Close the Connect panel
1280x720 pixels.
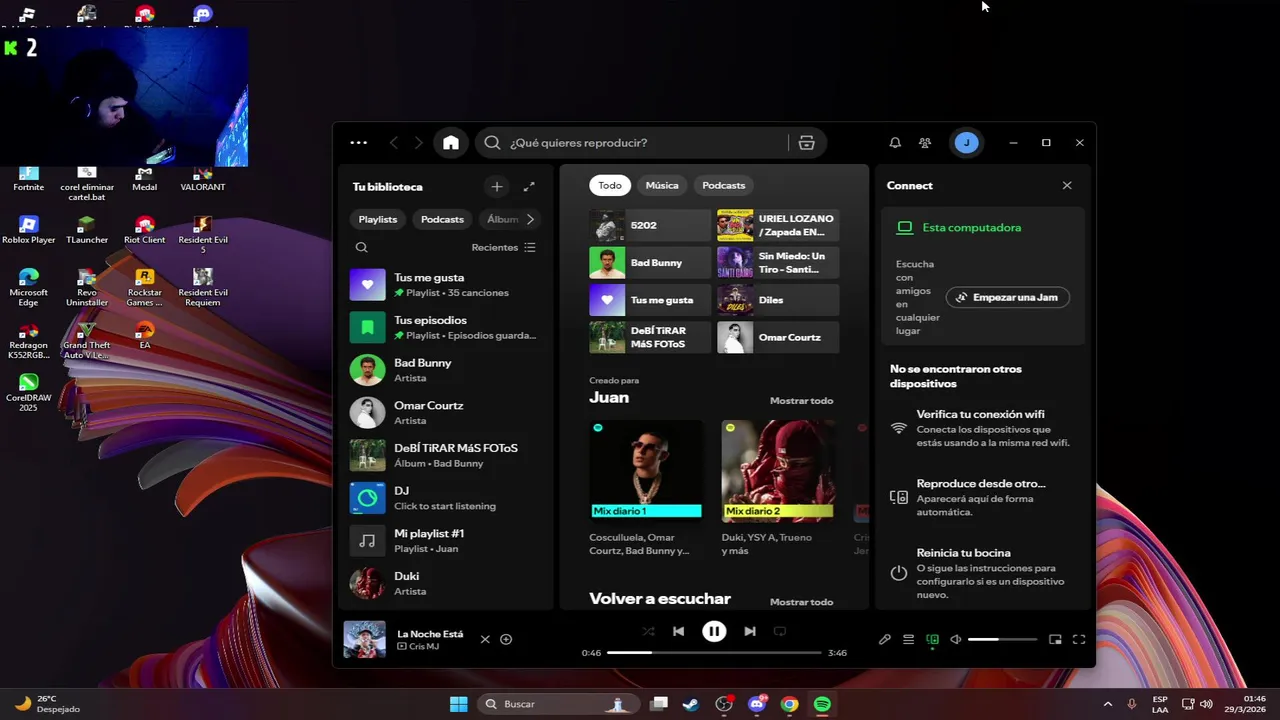1067,185
